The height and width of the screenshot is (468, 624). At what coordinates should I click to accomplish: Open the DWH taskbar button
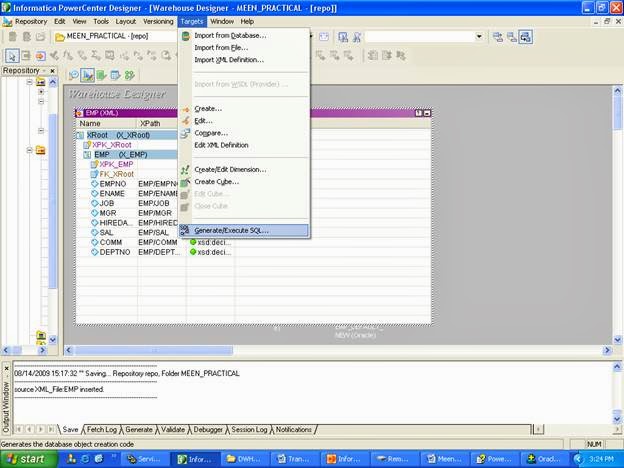coord(245,459)
